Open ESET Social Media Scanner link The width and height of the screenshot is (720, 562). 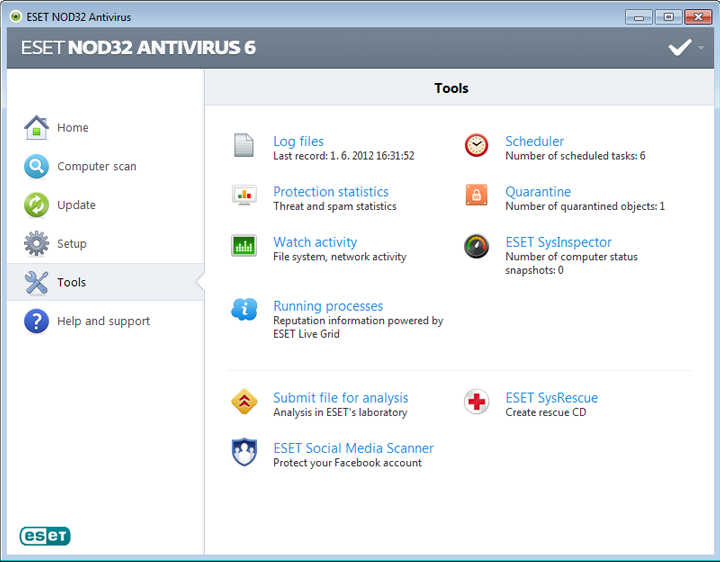tap(353, 448)
